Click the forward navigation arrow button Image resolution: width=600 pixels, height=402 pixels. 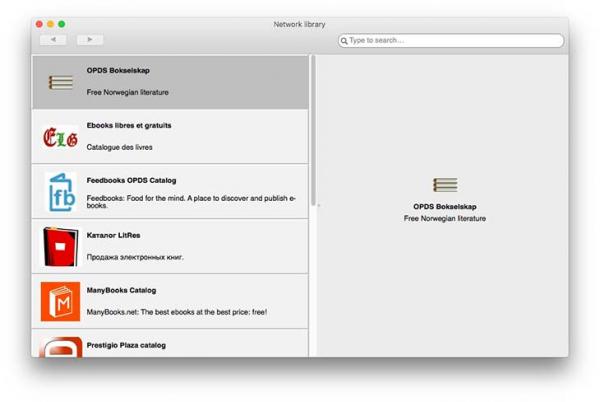(x=90, y=39)
